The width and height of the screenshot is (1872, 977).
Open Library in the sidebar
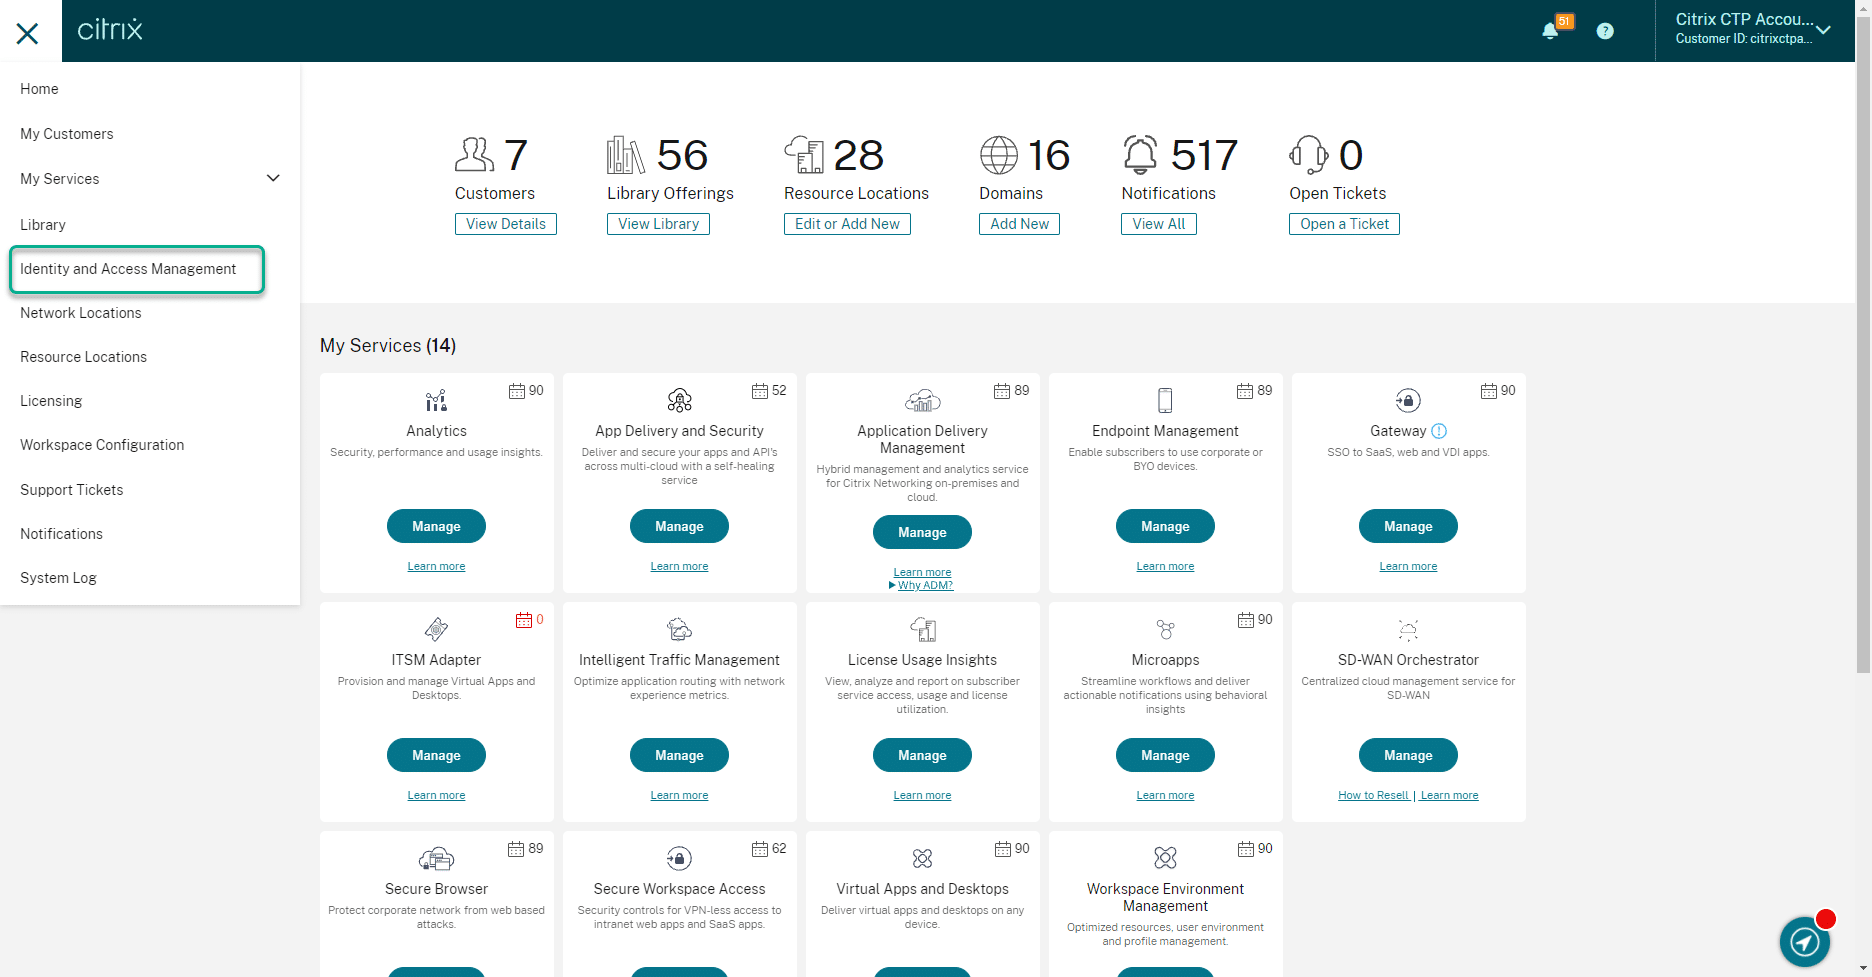(x=43, y=225)
